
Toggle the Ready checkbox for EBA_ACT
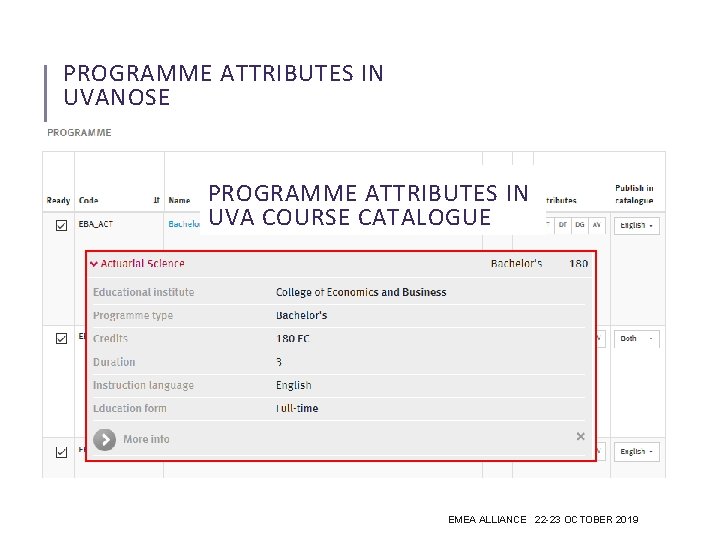coord(61,226)
